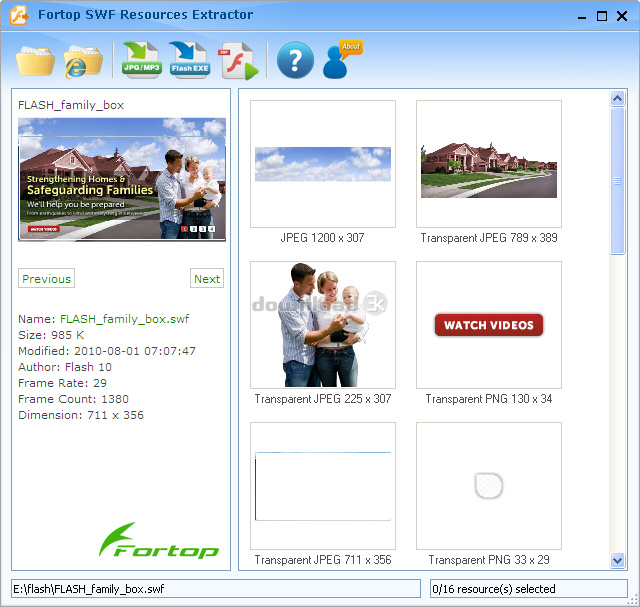Open SWF file from local folder icon
This screenshot has width=640, height=607.
pos(35,61)
